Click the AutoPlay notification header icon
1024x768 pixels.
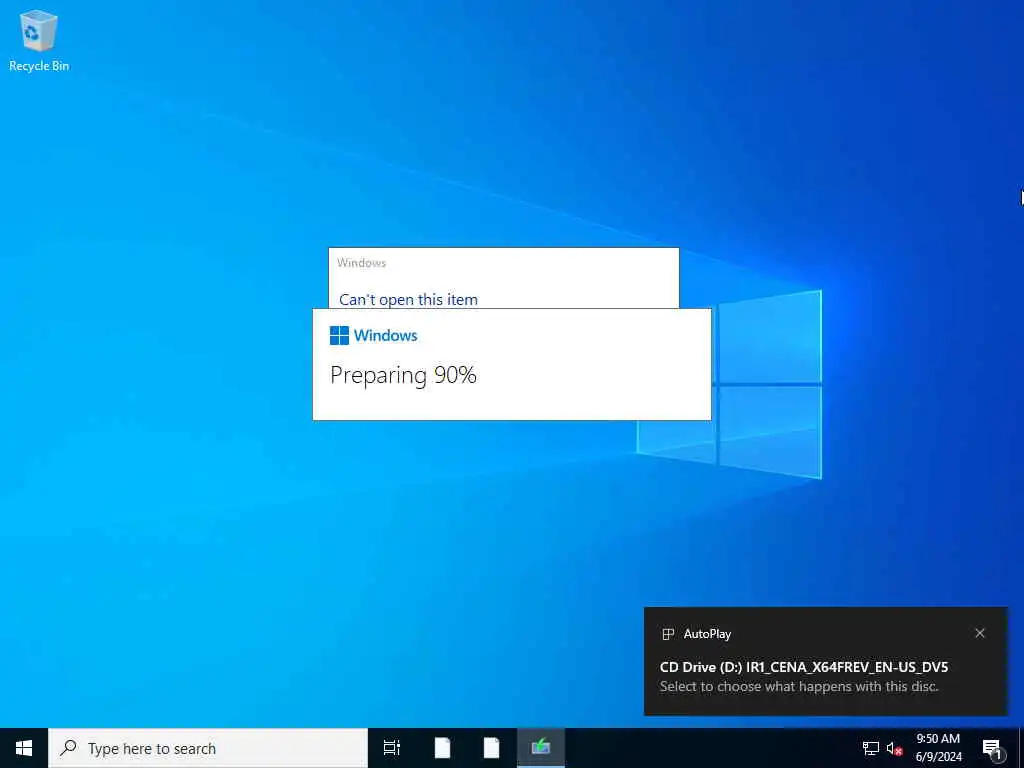click(x=667, y=633)
